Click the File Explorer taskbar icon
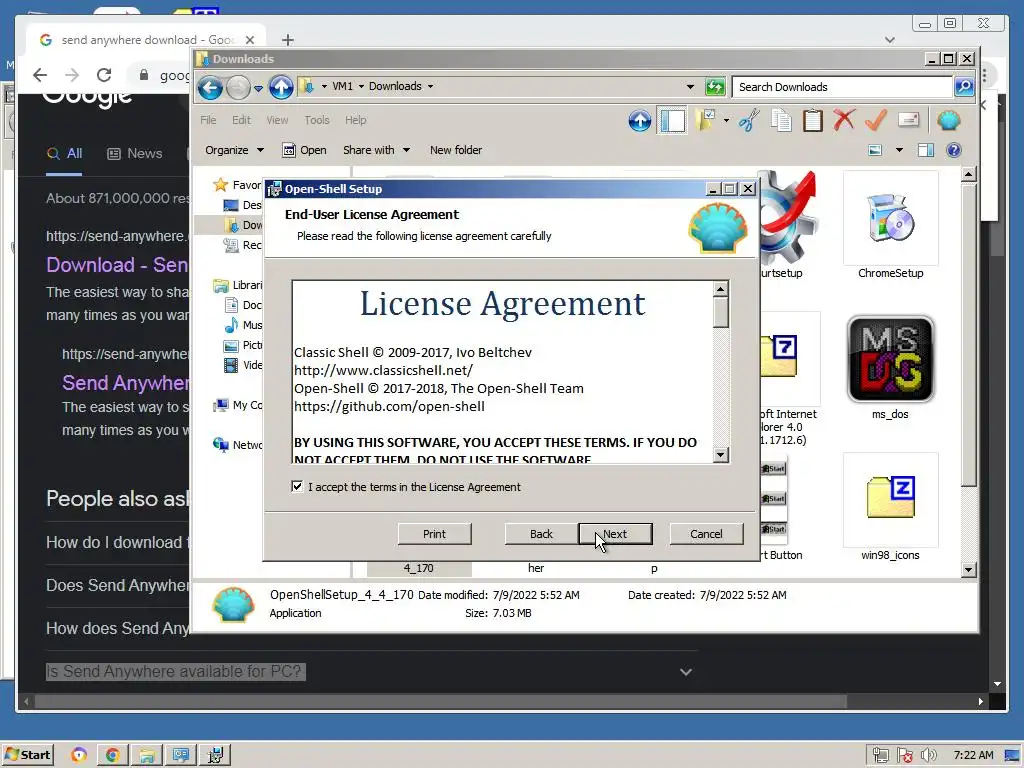1024x768 pixels. [147, 755]
